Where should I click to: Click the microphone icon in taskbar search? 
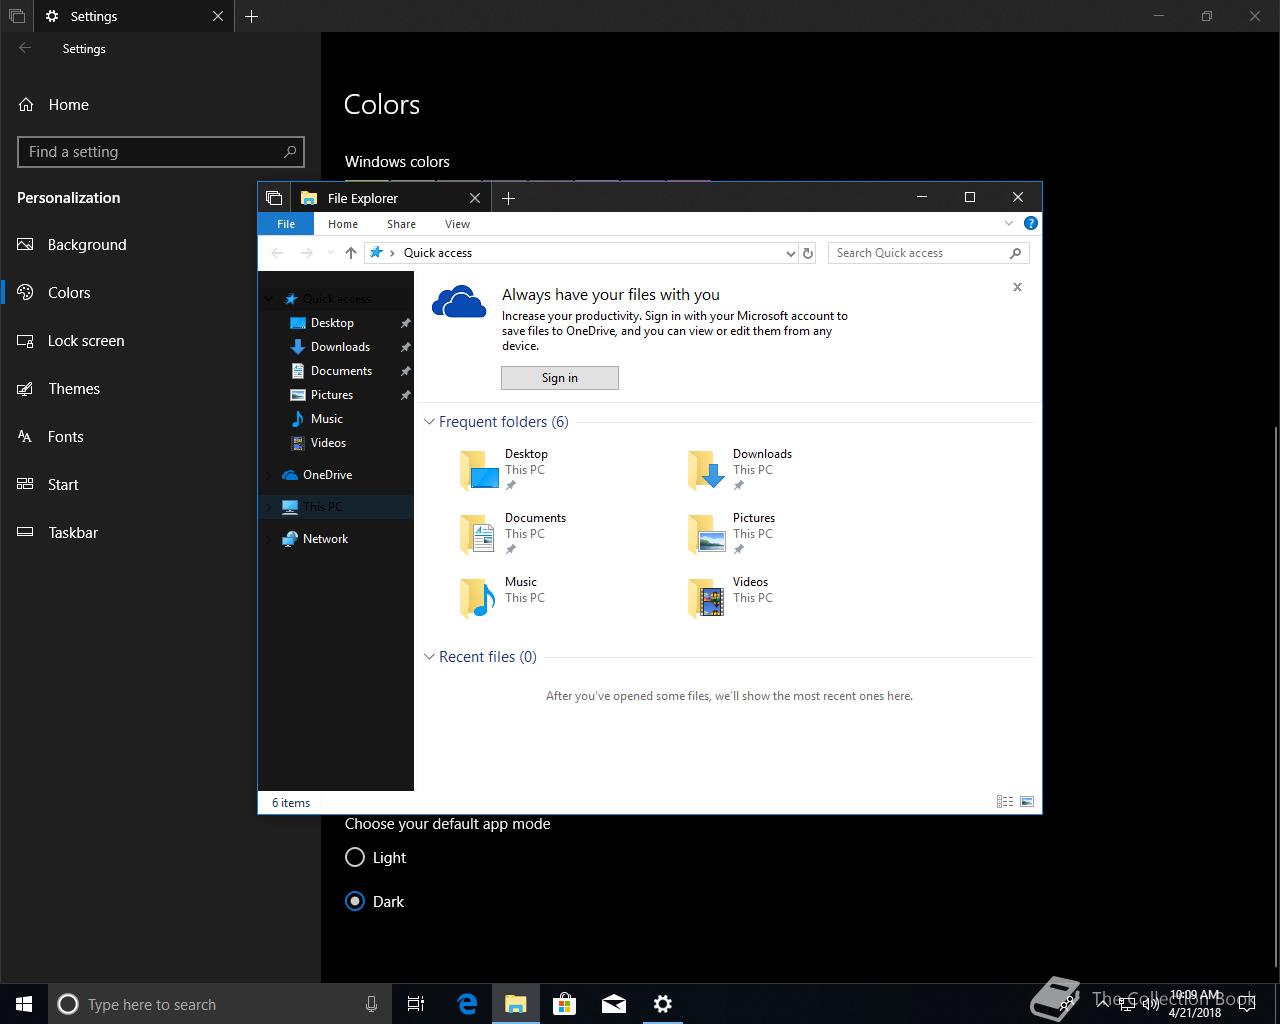tap(371, 1004)
